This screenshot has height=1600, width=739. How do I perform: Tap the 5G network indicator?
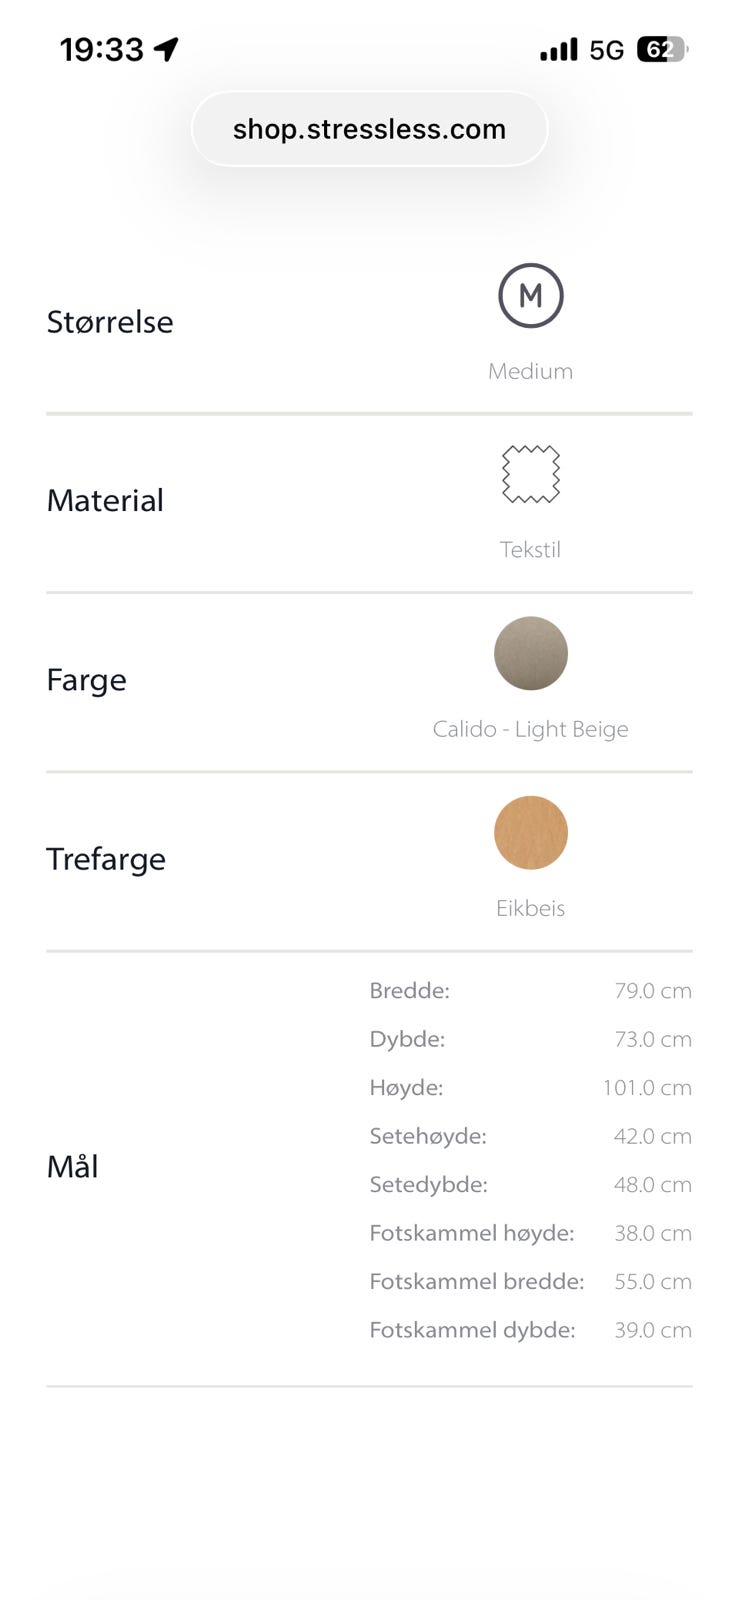pos(606,50)
